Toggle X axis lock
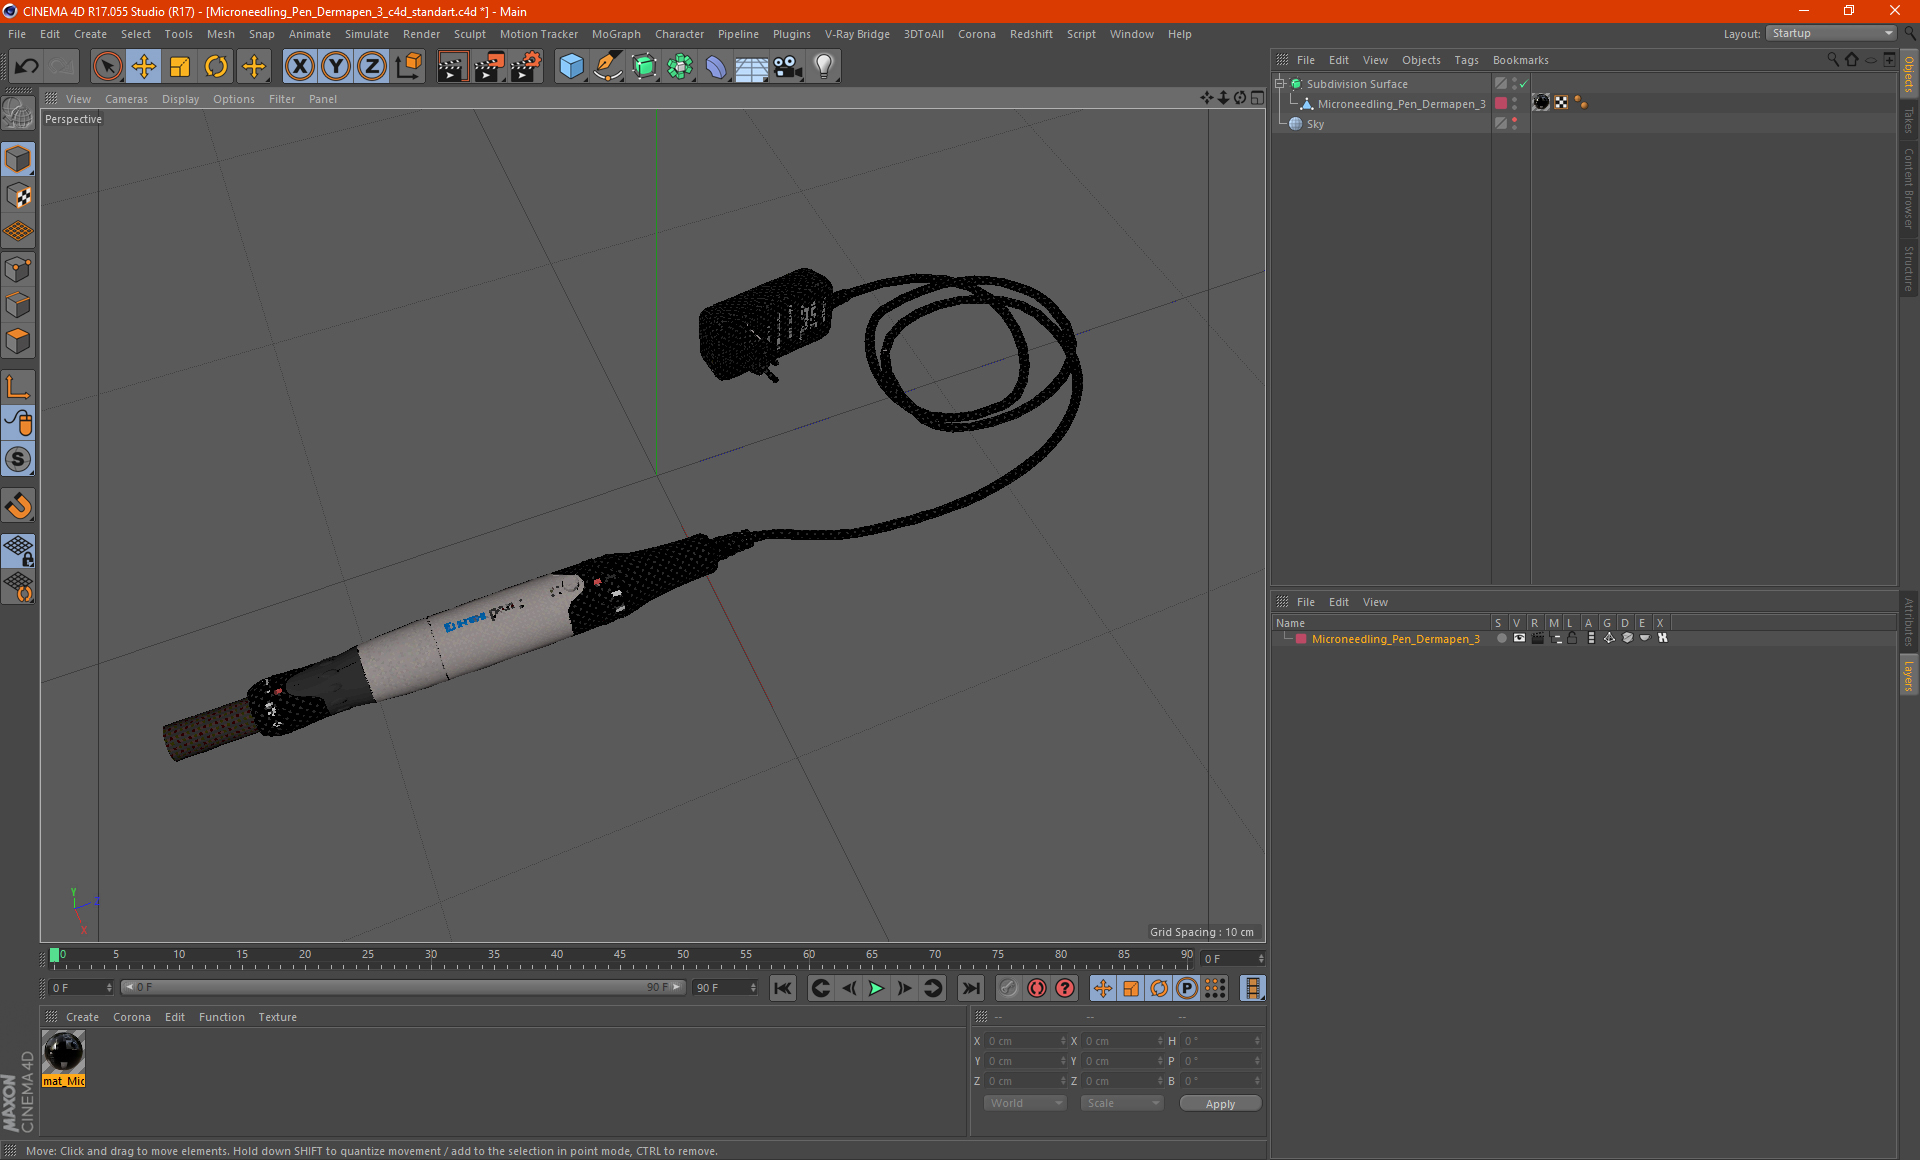1920x1160 pixels. click(x=299, y=67)
